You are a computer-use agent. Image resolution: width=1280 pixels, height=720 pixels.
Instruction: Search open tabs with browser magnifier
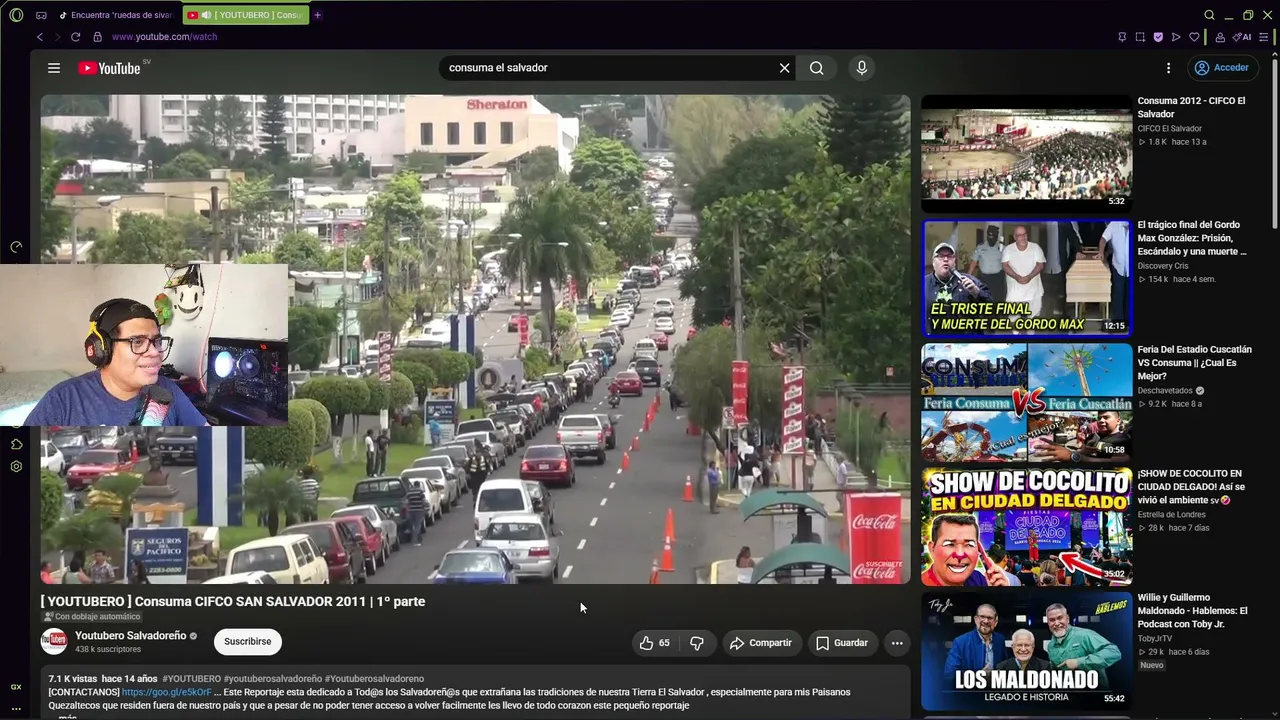(1209, 15)
